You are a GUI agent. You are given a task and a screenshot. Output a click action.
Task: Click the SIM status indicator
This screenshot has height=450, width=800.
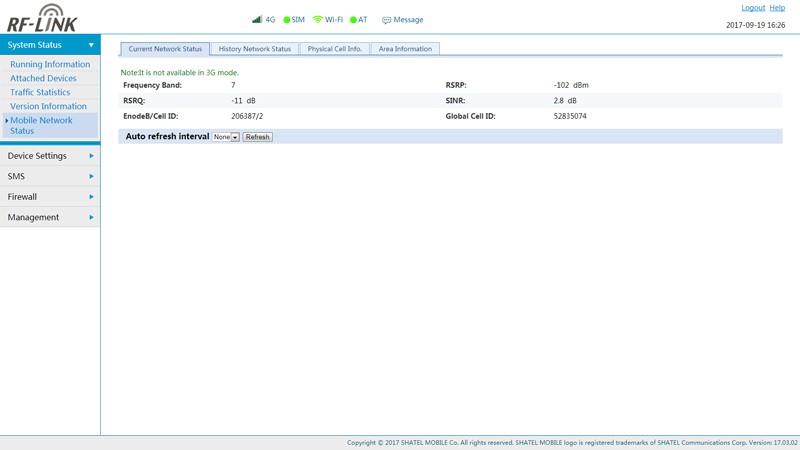point(287,20)
